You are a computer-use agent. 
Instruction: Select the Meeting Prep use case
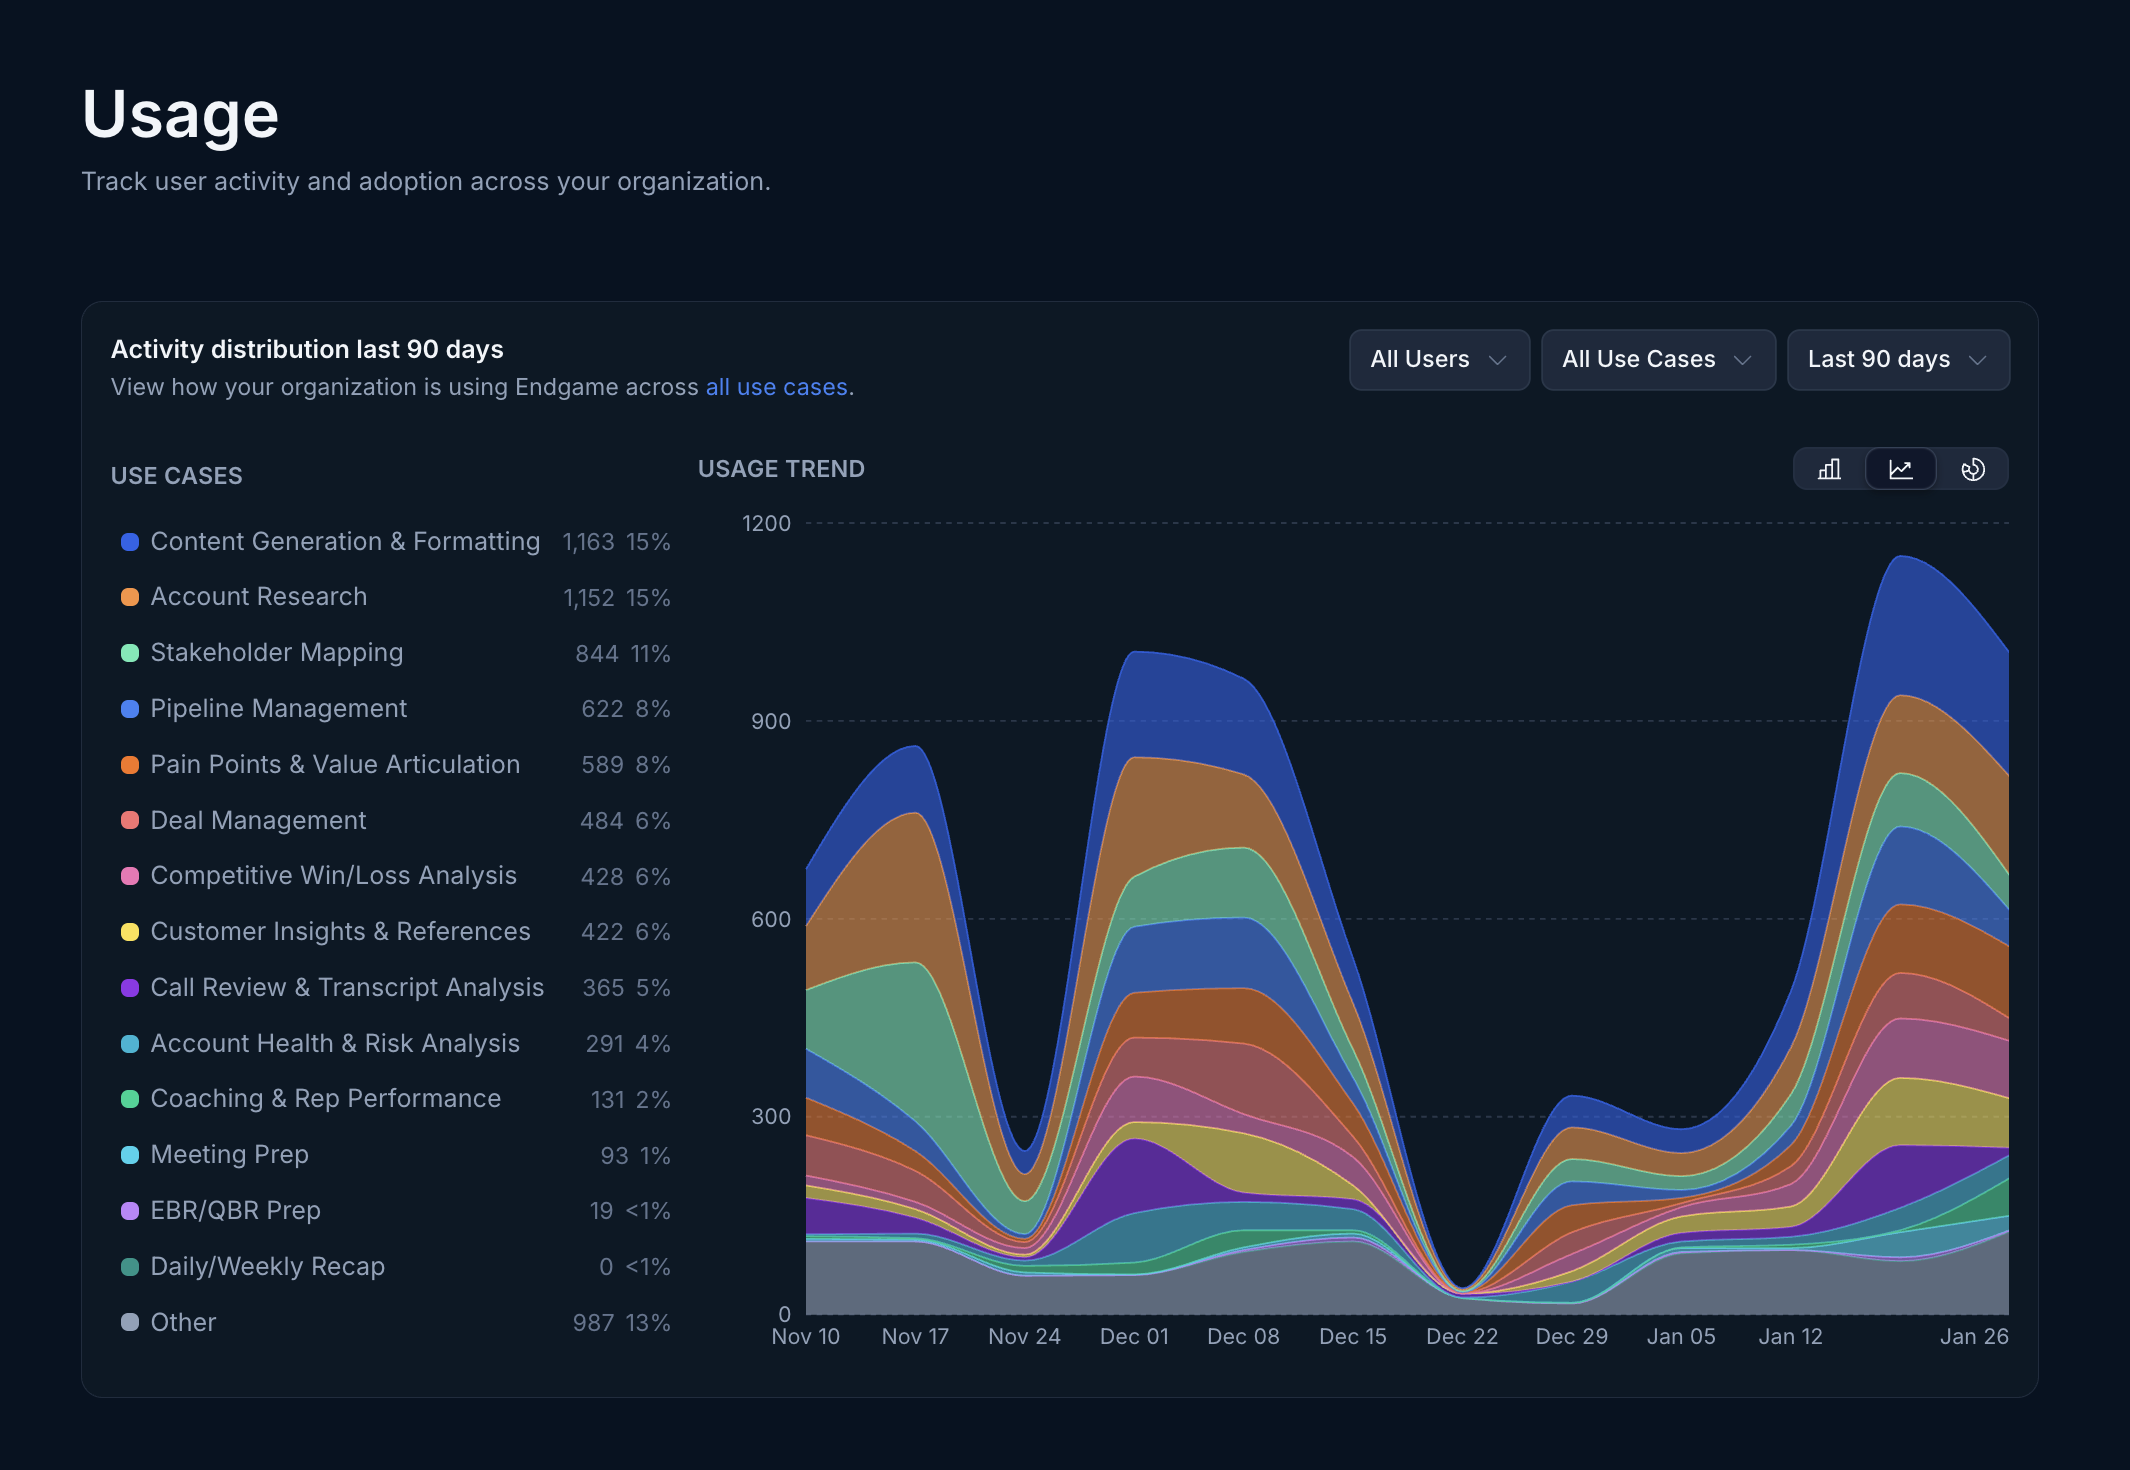coord(229,1155)
